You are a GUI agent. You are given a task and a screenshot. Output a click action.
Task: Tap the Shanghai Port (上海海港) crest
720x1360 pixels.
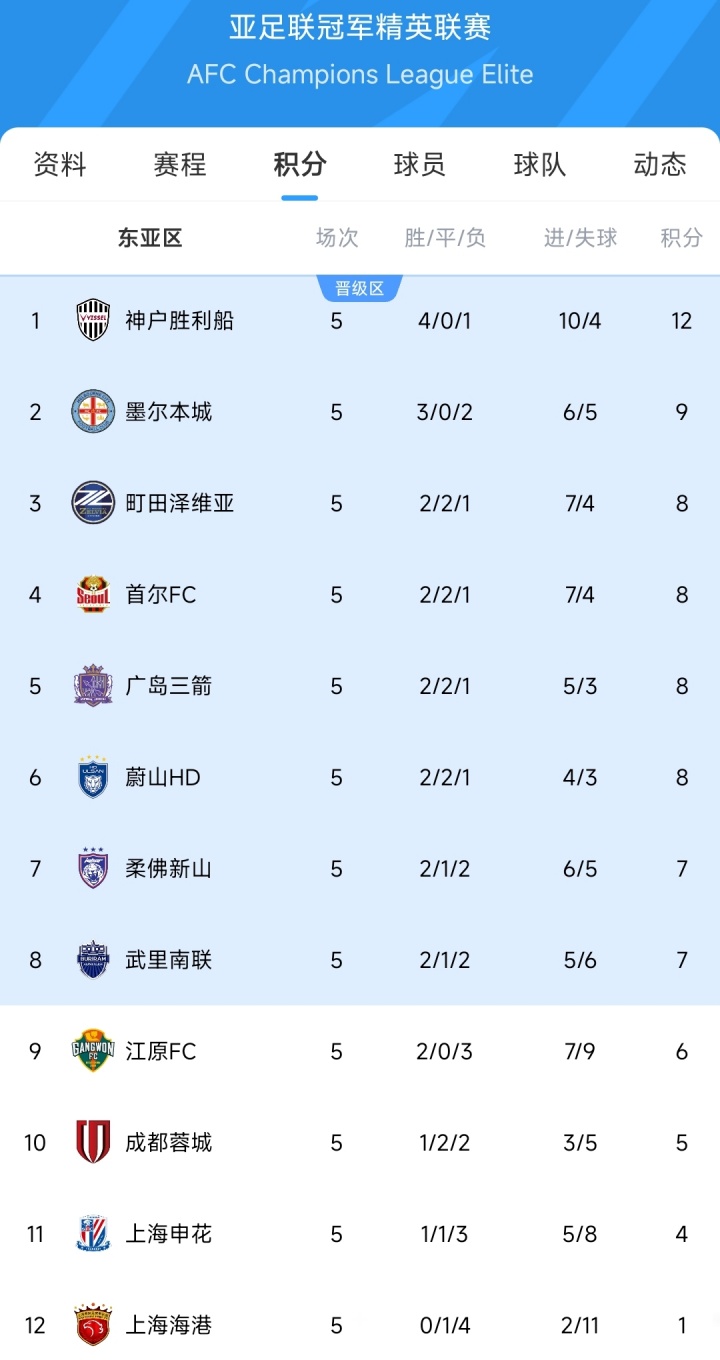(x=93, y=1325)
